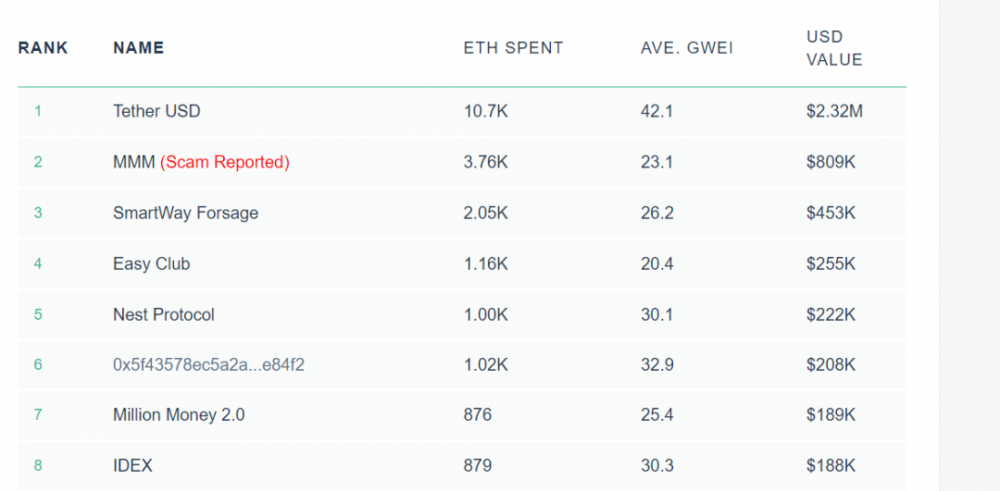Click the $453K USD value cell
Image resolution: width=1000 pixels, height=491 pixels.
(x=830, y=213)
